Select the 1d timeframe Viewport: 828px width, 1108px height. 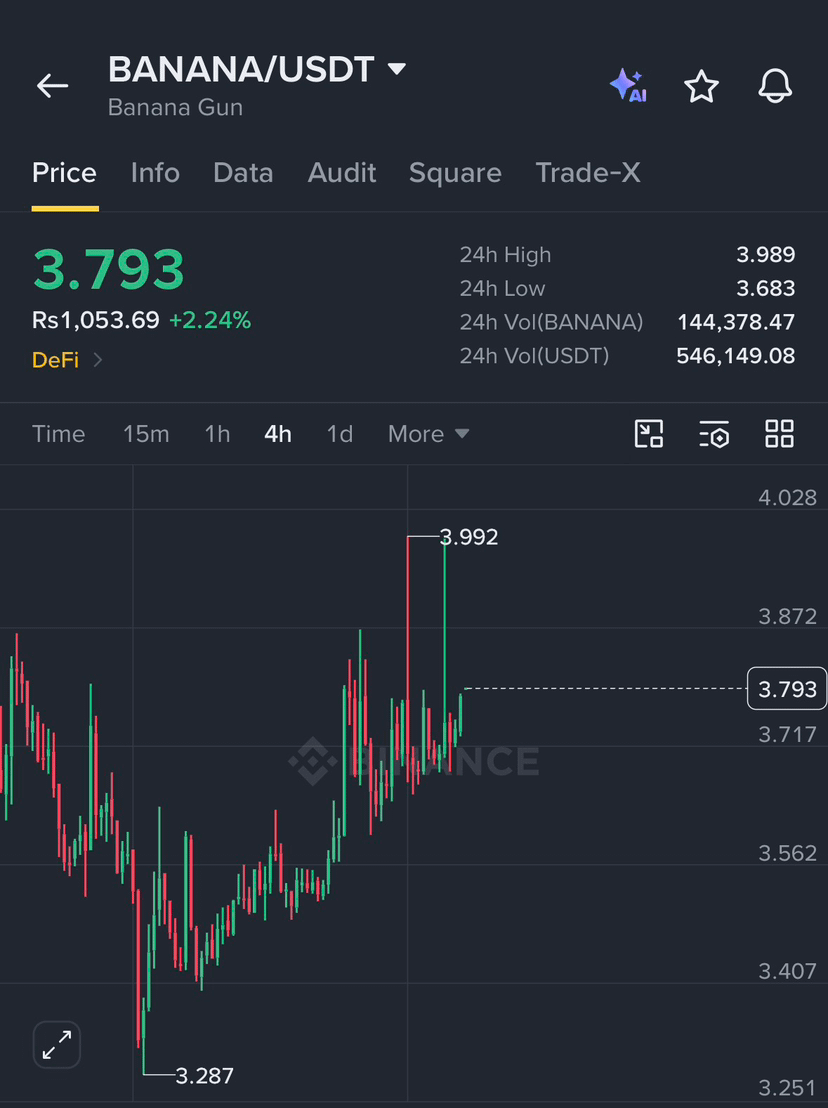[340, 434]
